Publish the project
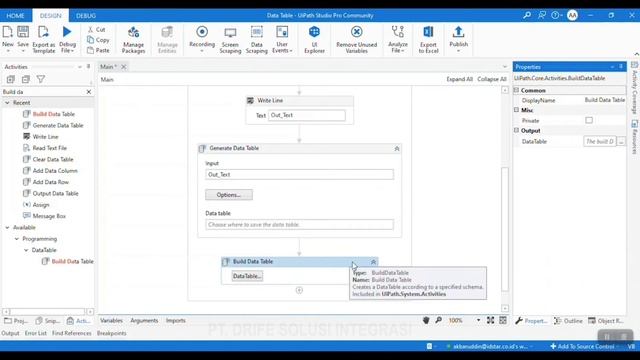 coord(458,39)
